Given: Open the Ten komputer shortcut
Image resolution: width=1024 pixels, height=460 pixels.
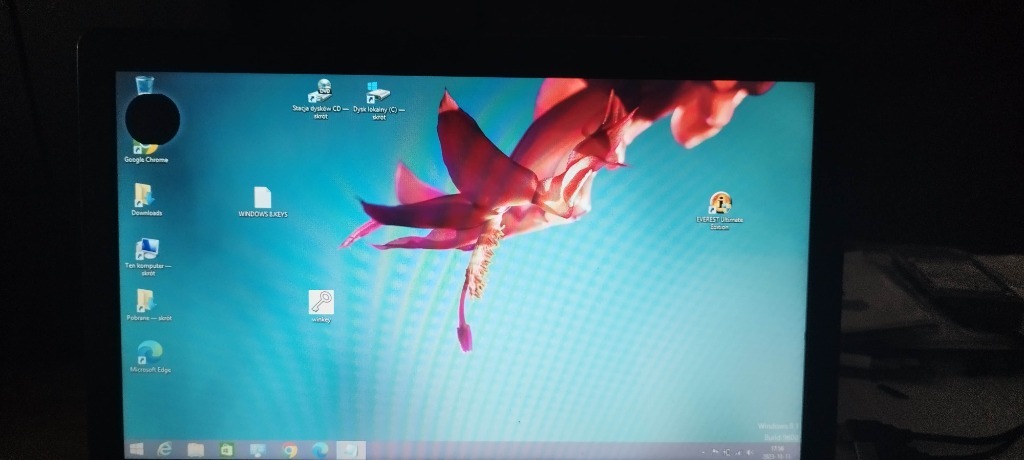Looking at the screenshot, I should (x=147, y=250).
